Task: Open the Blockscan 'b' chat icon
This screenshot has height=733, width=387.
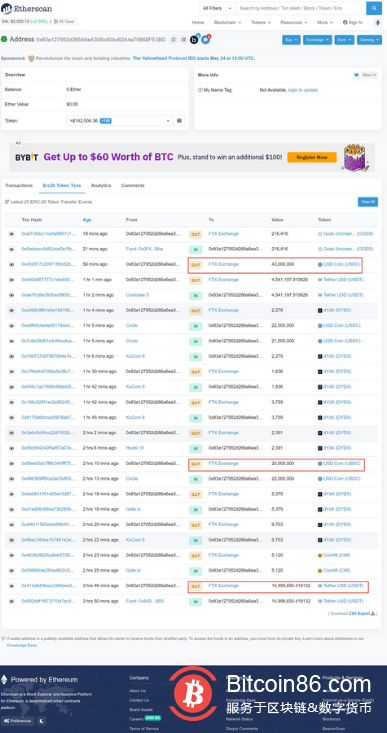Action: click(x=194, y=40)
